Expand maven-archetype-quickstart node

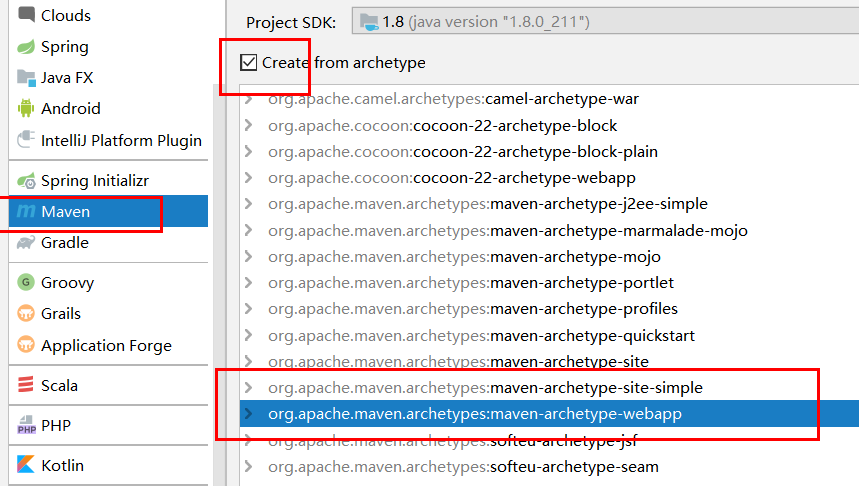[249, 335]
